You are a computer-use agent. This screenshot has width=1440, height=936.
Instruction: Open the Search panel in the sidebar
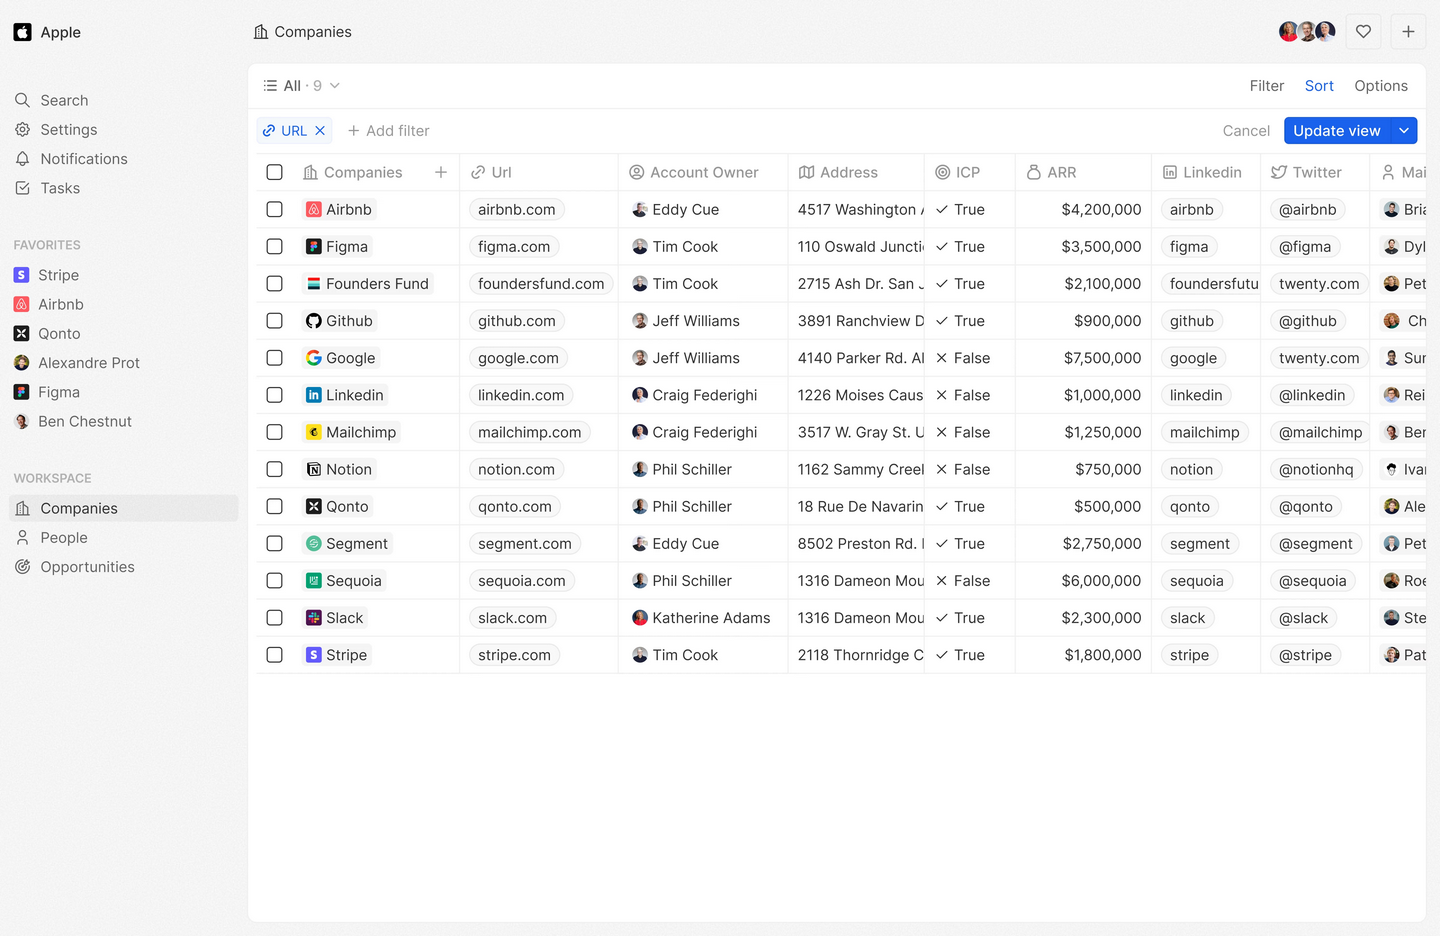[65, 100]
